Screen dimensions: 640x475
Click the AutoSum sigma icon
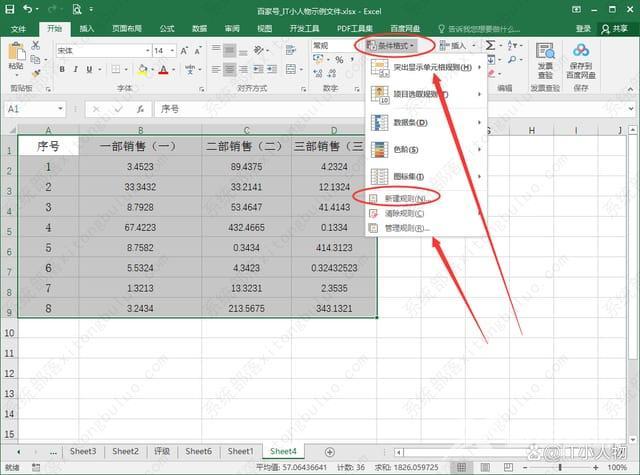(x=490, y=45)
